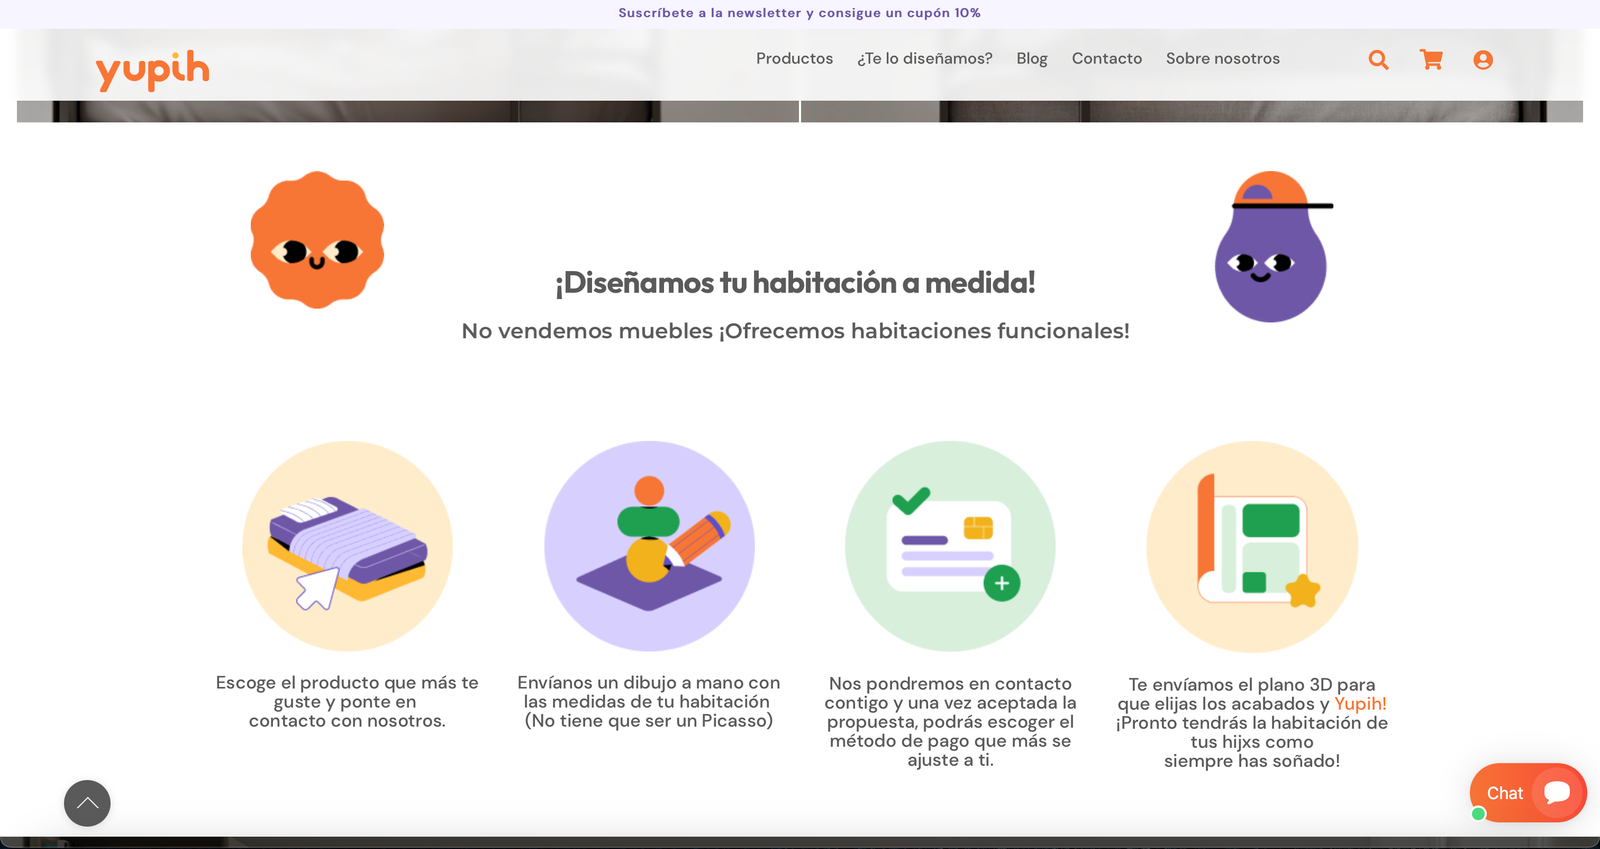The image size is (1600, 849).
Task: Navigate to Sobre nosotros
Action: coord(1222,59)
